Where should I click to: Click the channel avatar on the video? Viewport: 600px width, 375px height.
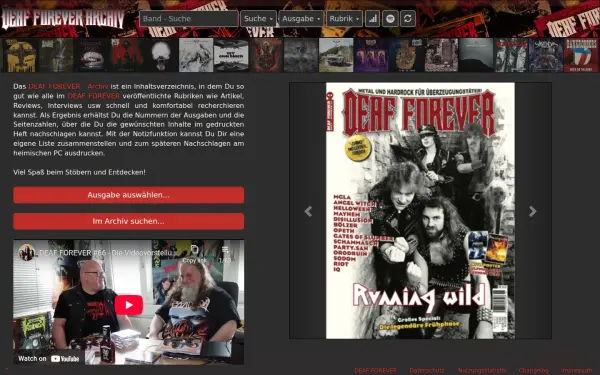click(26, 253)
